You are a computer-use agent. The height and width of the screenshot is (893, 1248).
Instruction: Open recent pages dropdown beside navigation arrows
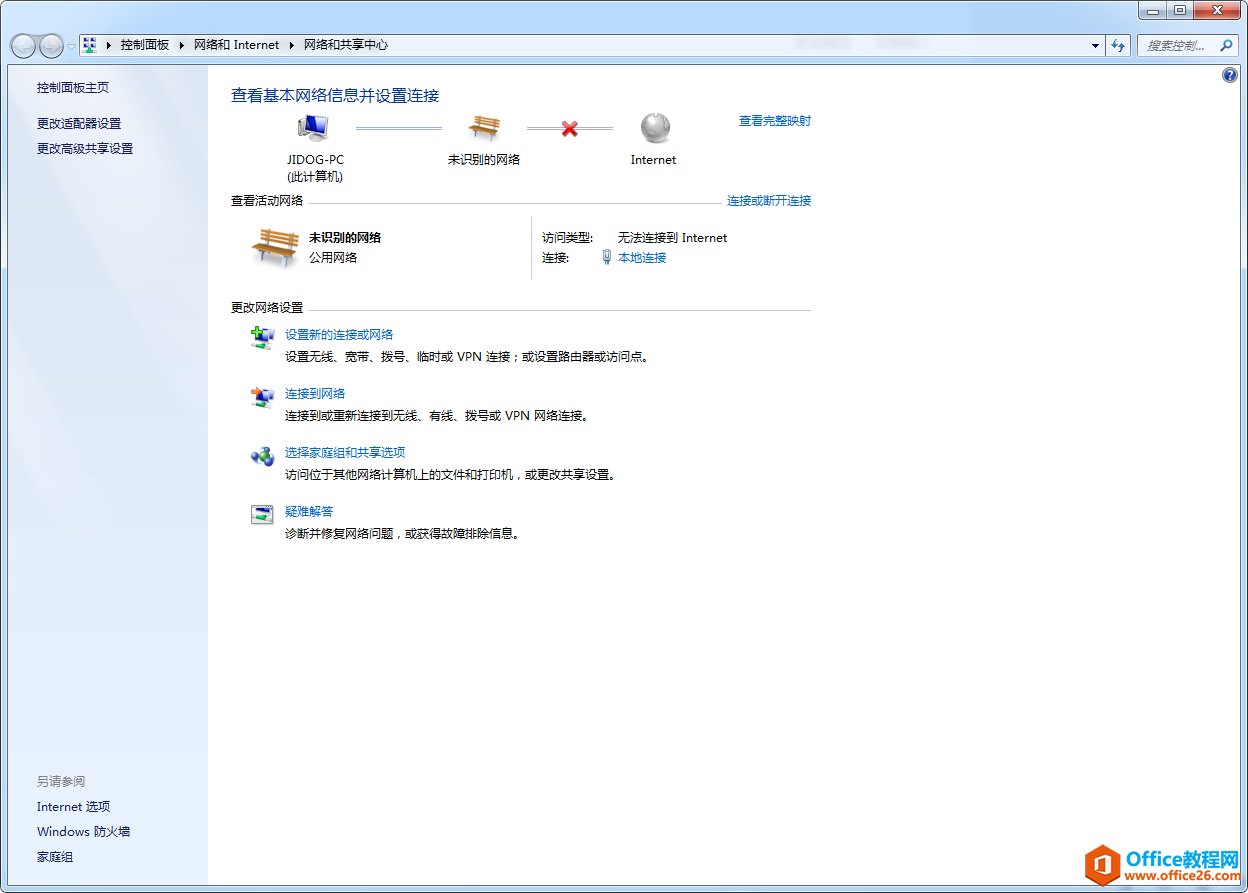click(x=71, y=46)
